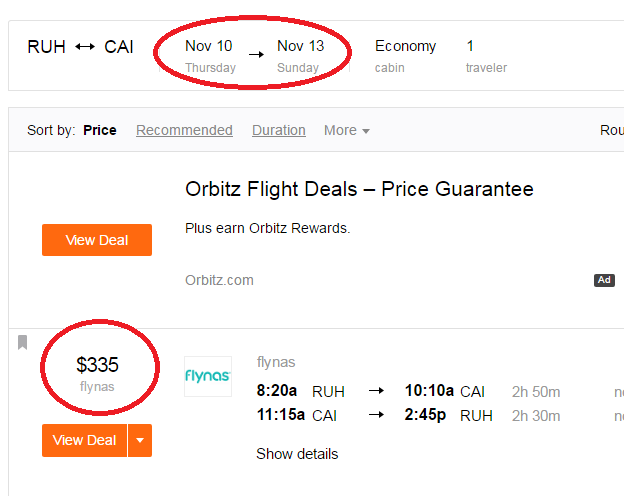Change the Nov 10 Thursday departure date
The width and height of the screenshot is (624, 496).
(210, 55)
